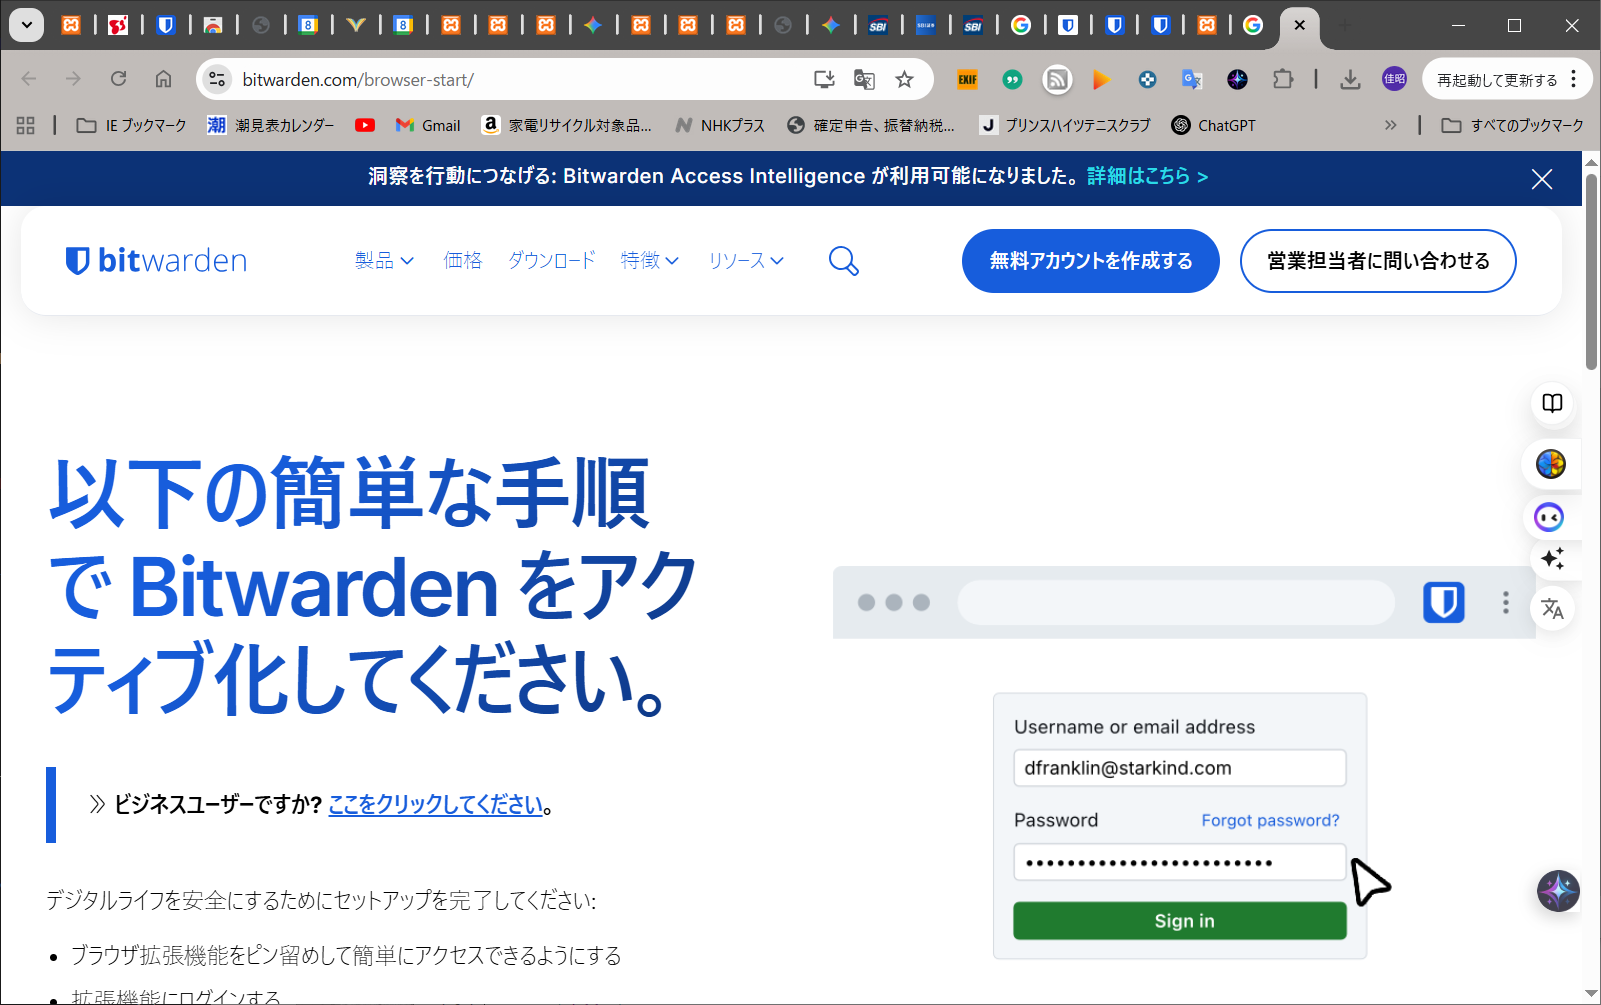Screen dimensions: 1601x1005
Task: Open the site search magnifier icon
Action: tap(843, 261)
